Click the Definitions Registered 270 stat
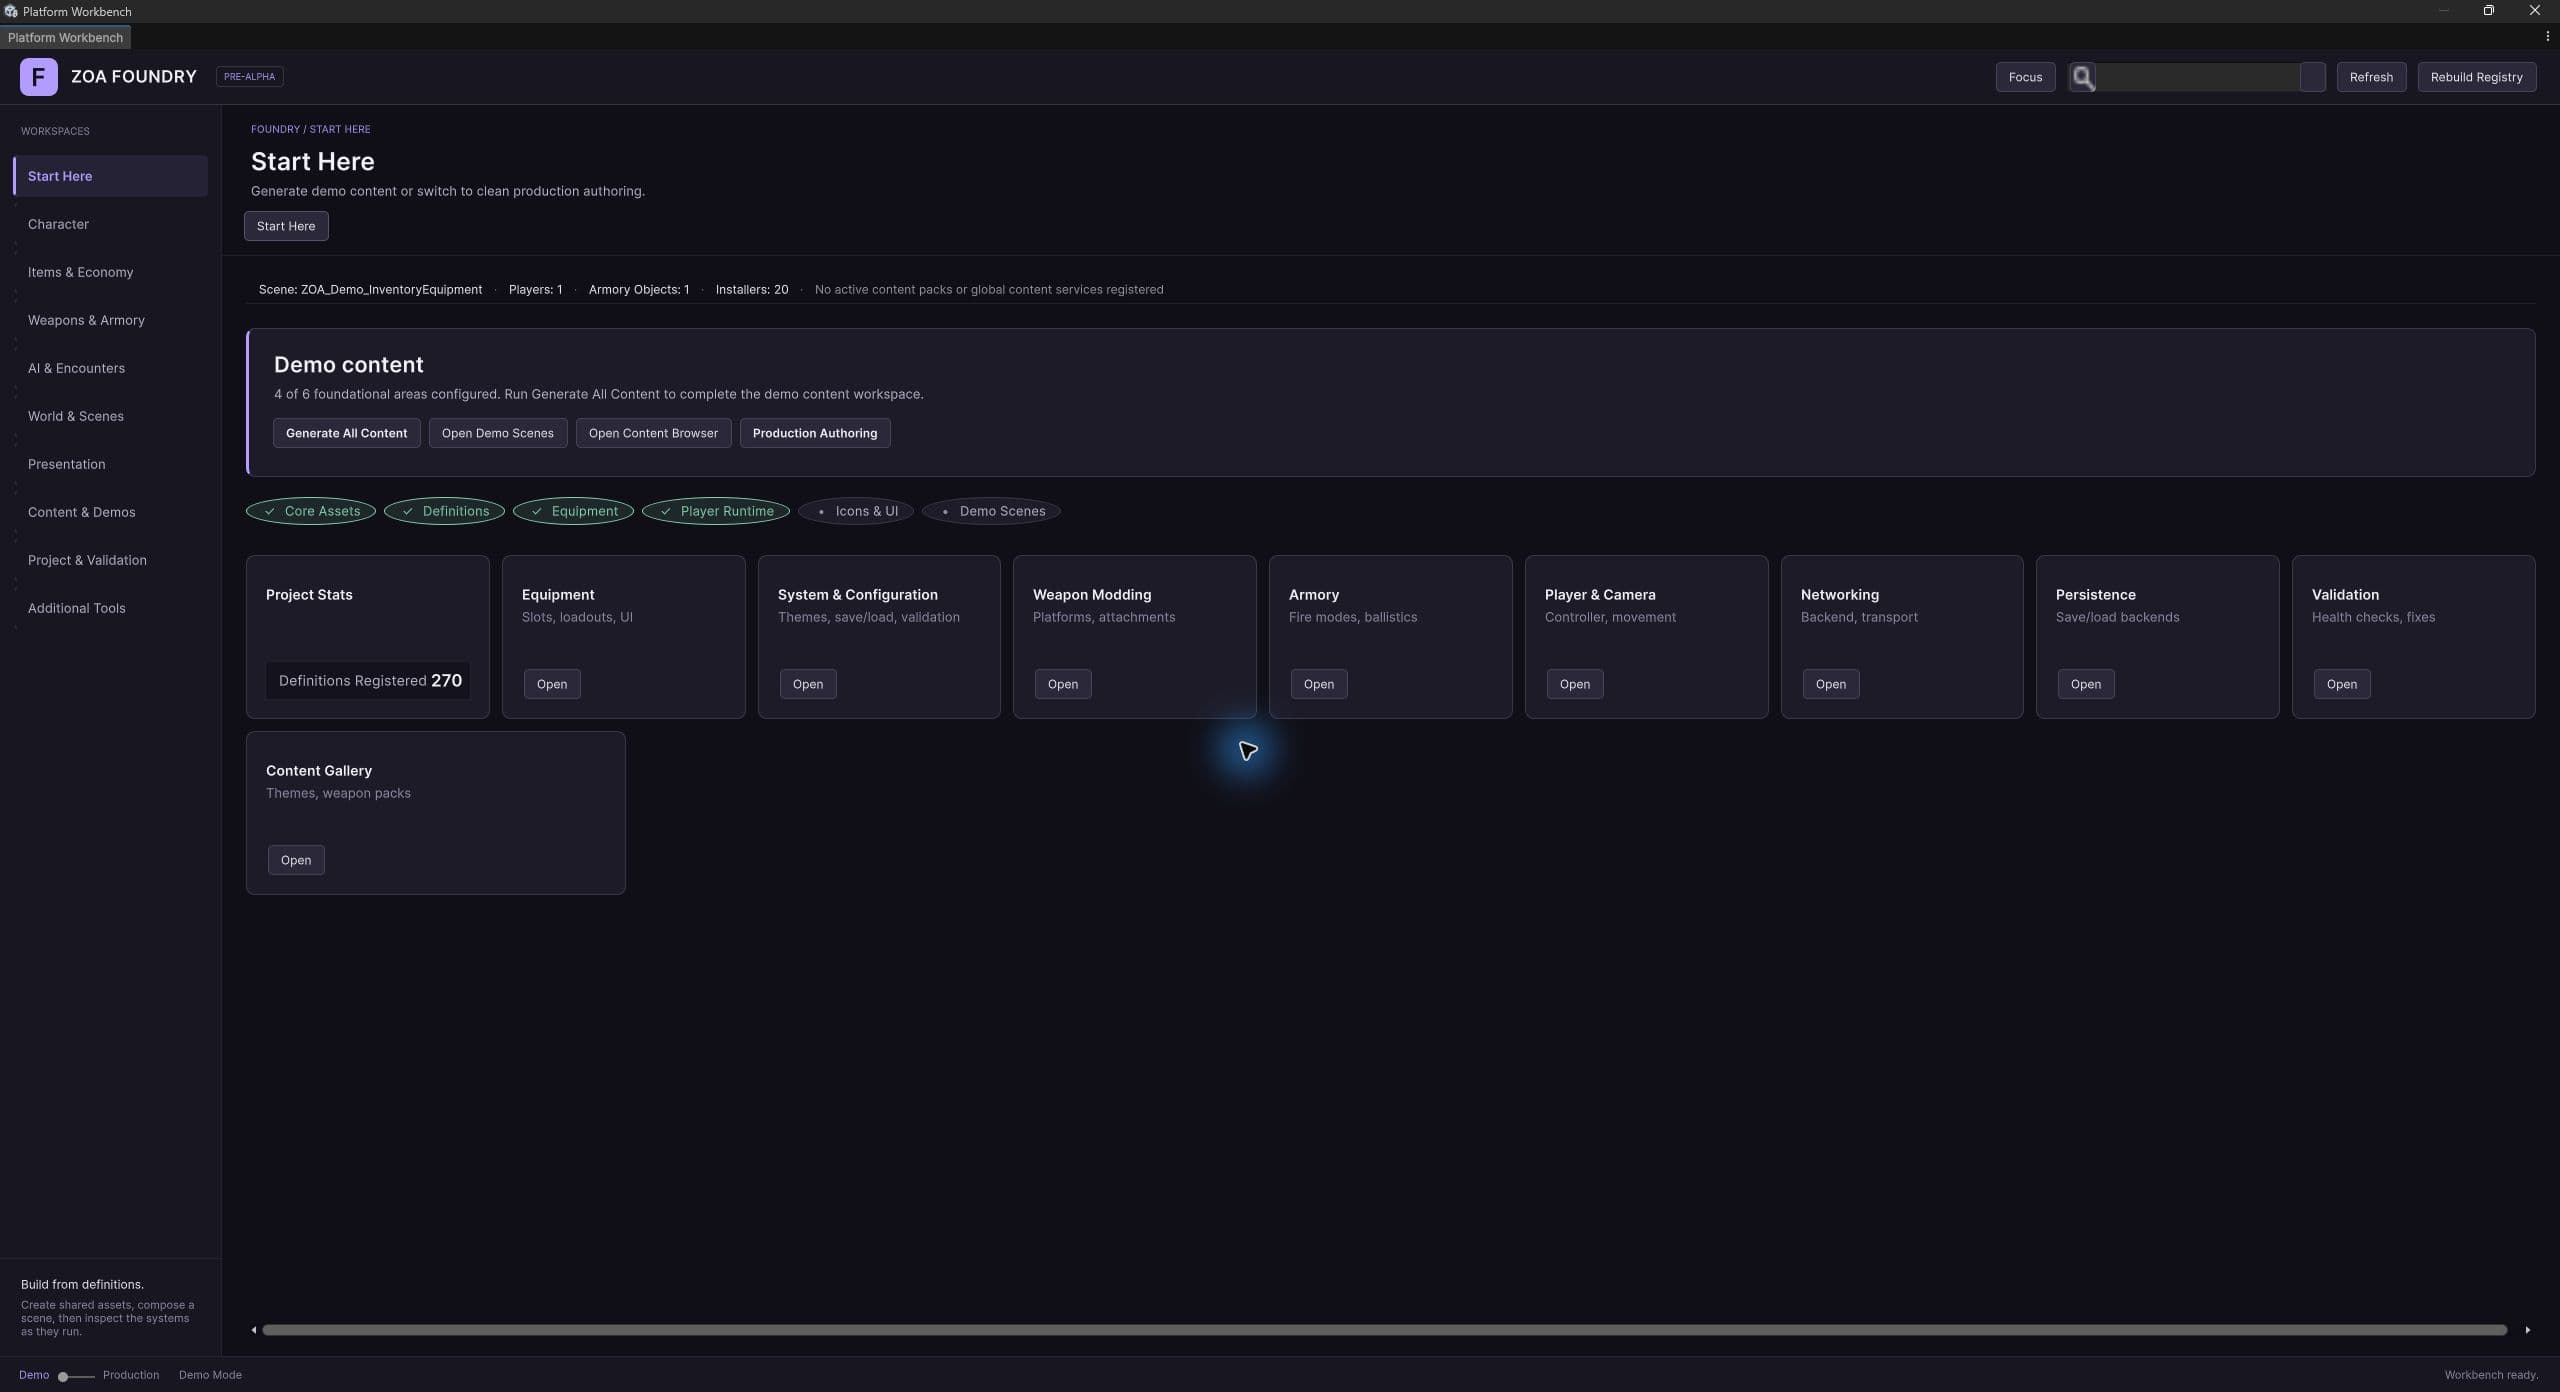Viewport: 2560px width, 1392px height. pos(369,681)
